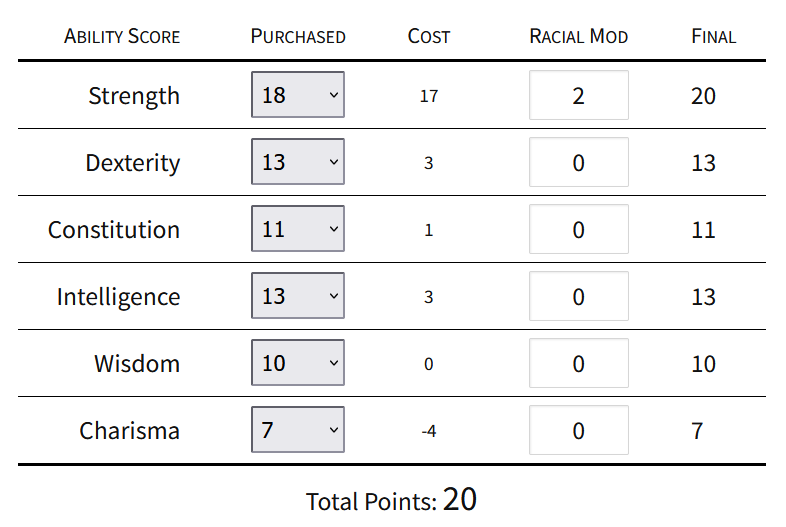
Task: Expand the Wisdom purchased score dropdown
Action: pos(297,364)
